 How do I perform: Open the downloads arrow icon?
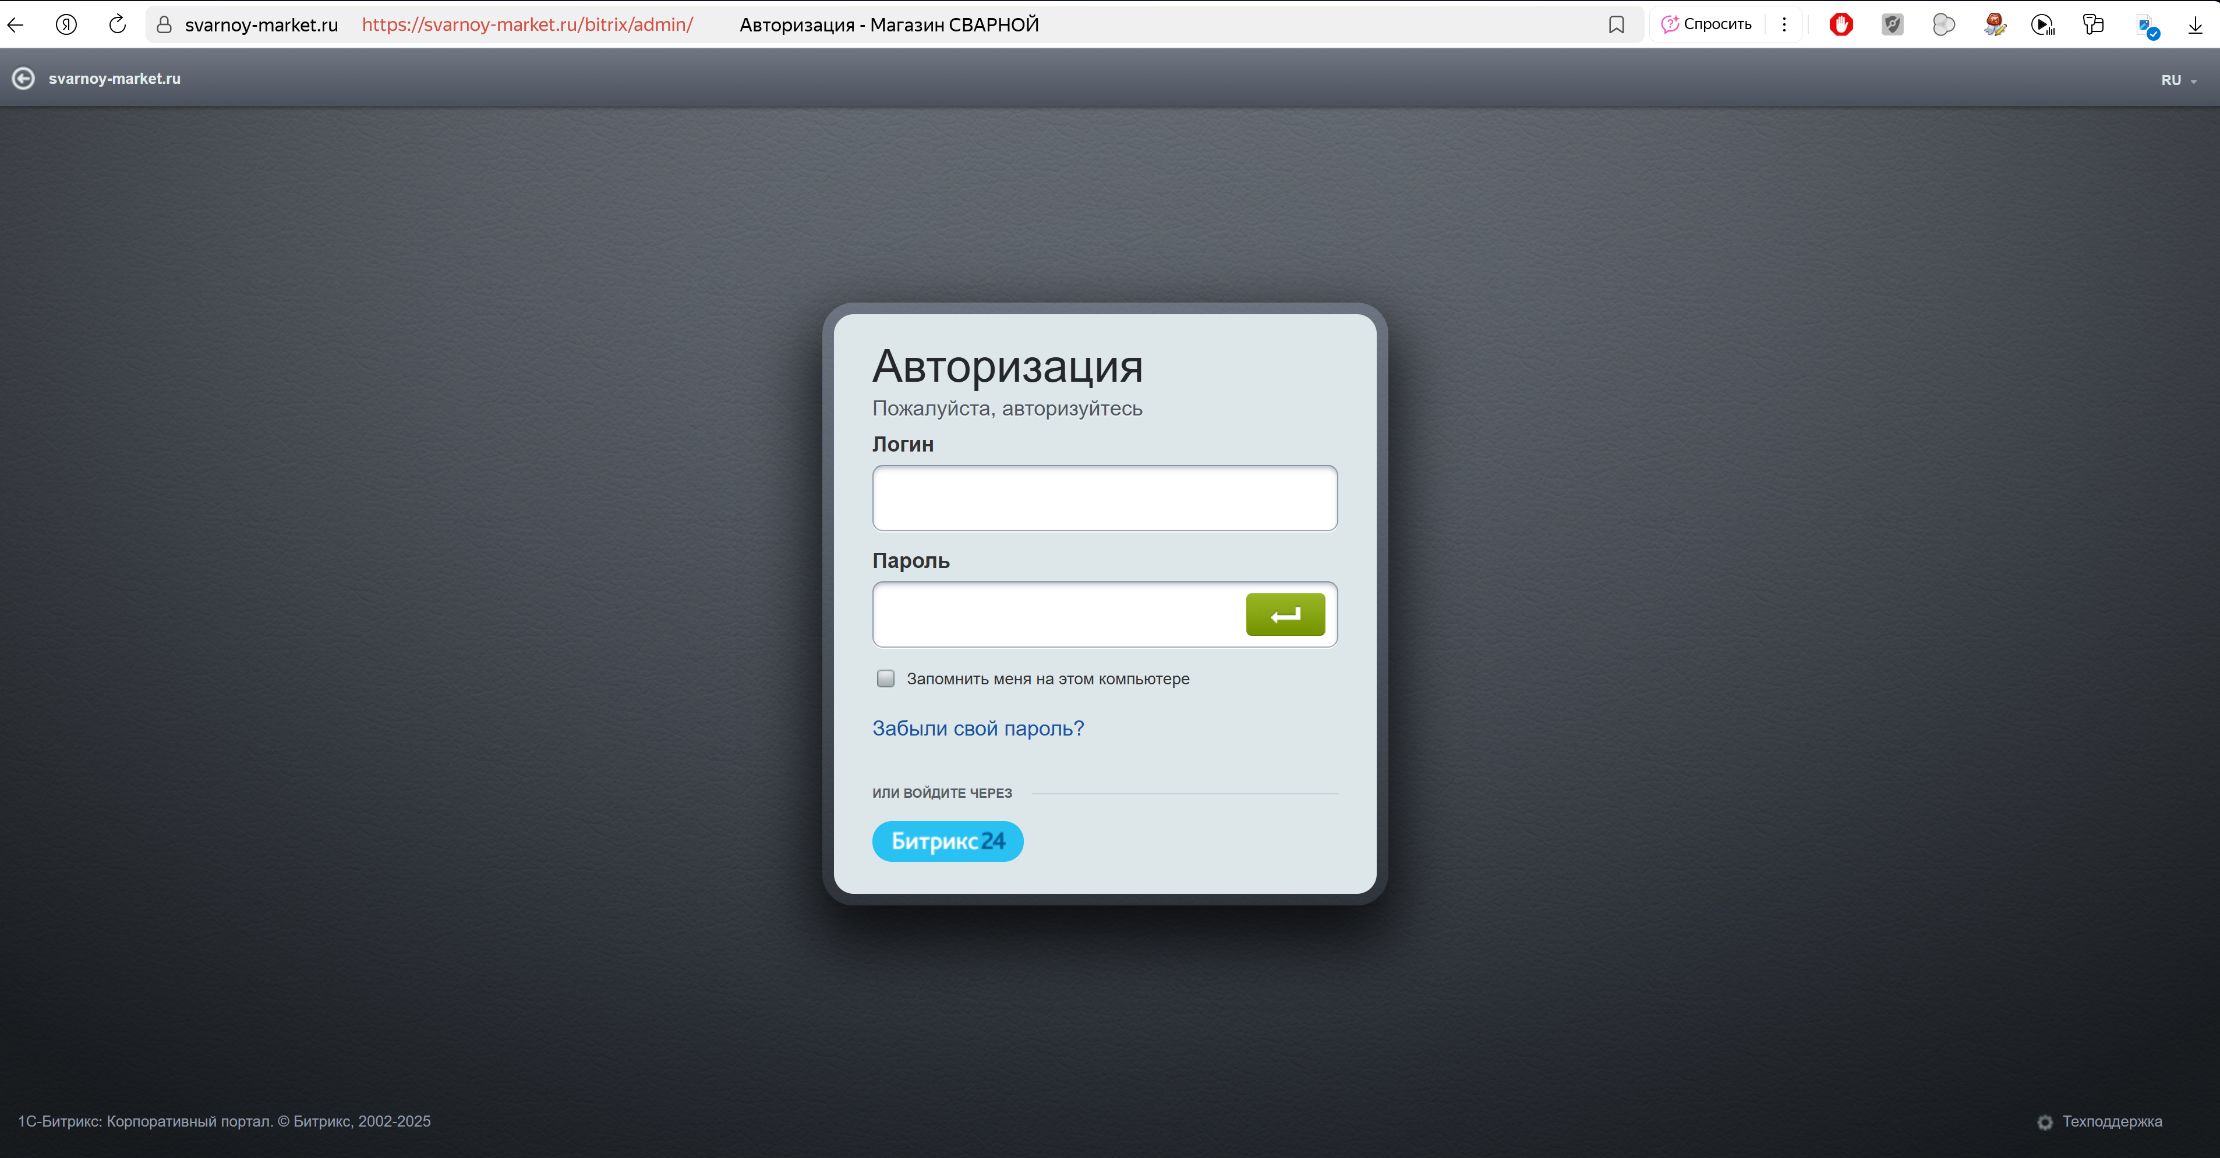(x=2195, y=25)
